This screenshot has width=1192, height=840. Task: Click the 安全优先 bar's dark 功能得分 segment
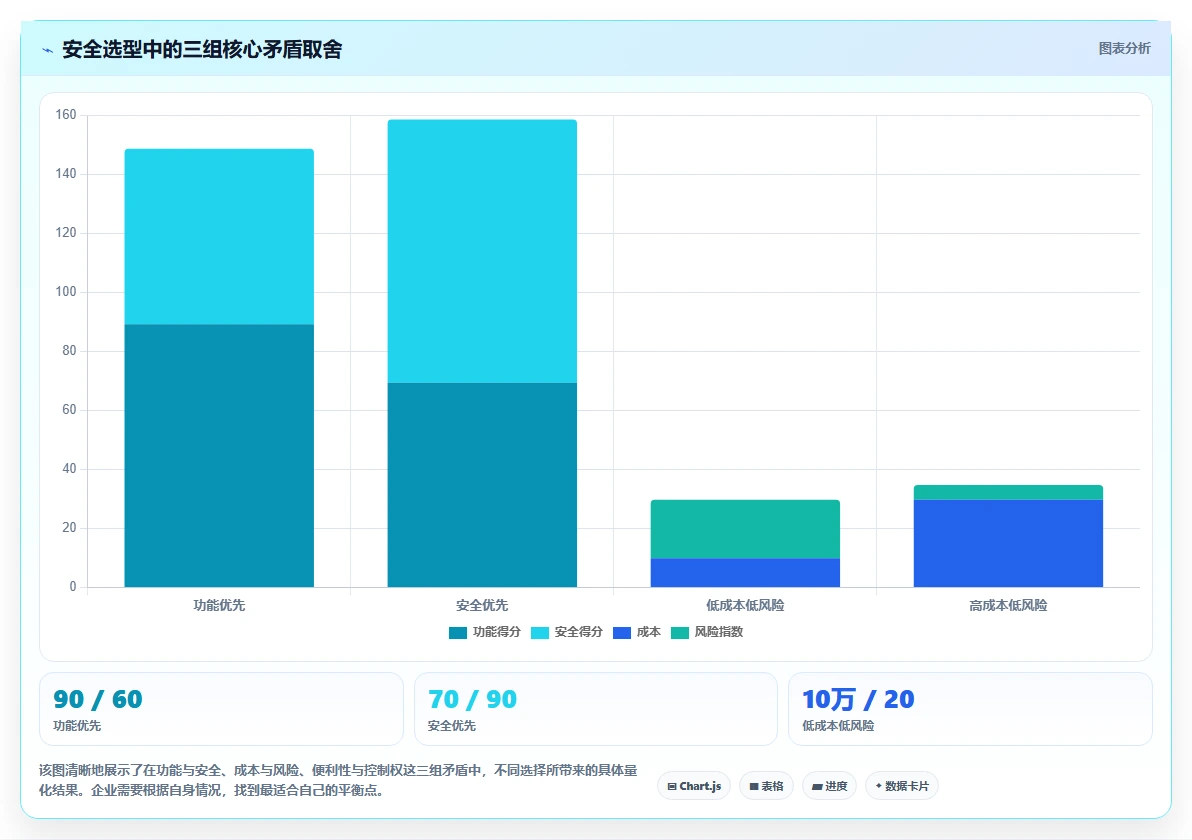[482, 485]
